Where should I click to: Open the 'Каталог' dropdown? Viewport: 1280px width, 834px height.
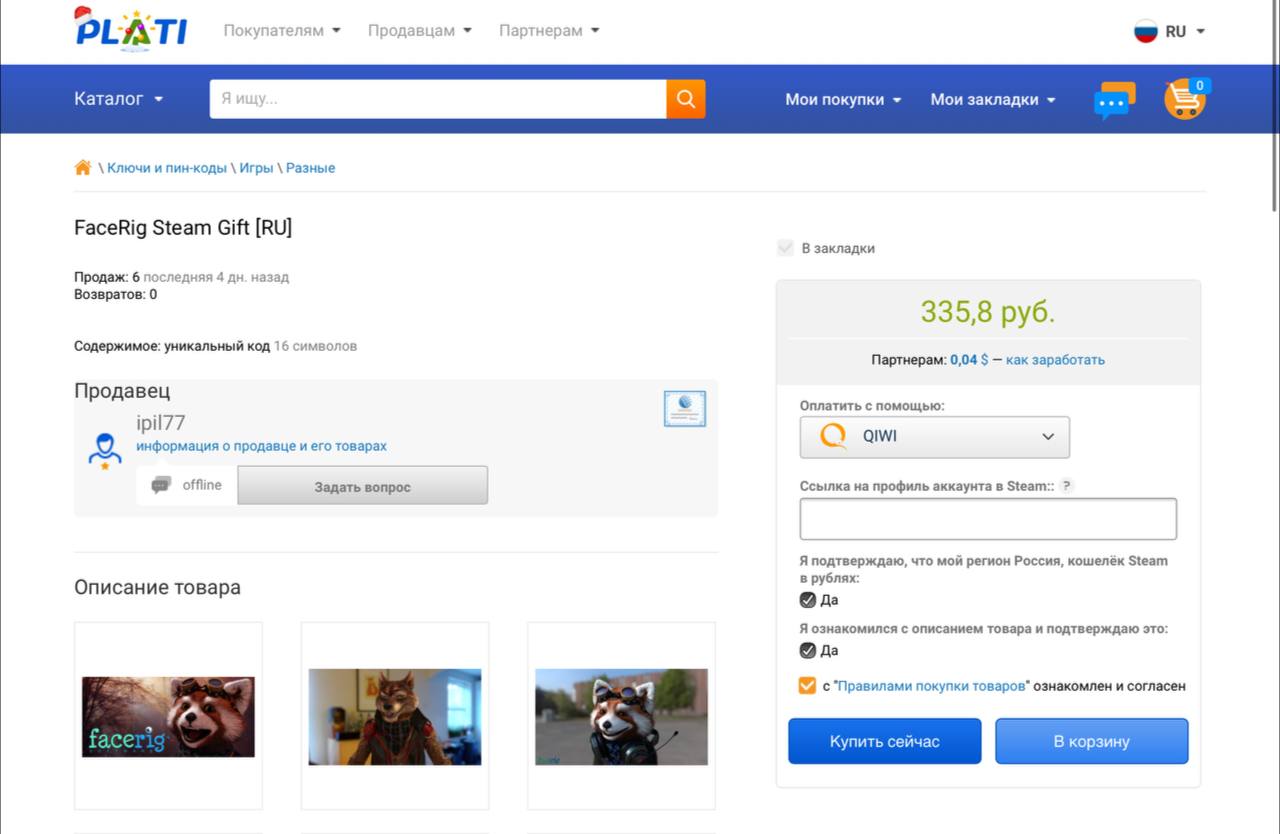118,99
